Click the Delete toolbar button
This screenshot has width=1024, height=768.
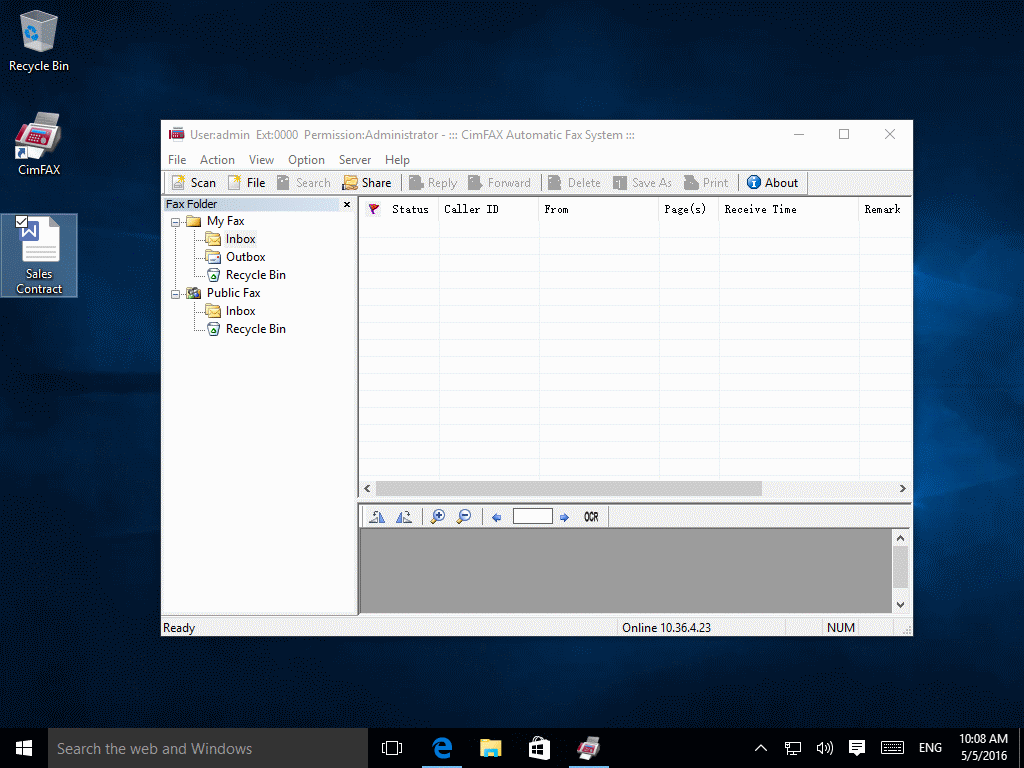click(574, 183)
